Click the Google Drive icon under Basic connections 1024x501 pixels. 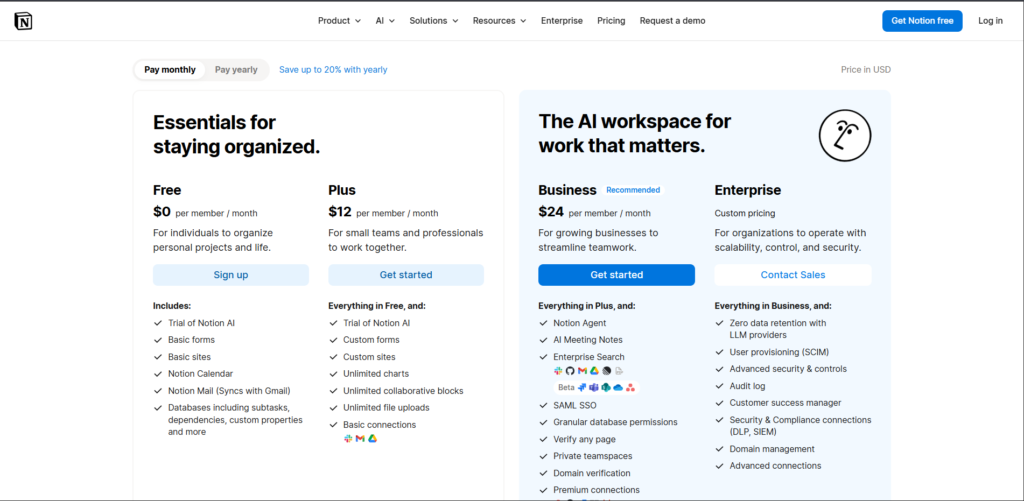pyautogui.click(x=372, y=439)
